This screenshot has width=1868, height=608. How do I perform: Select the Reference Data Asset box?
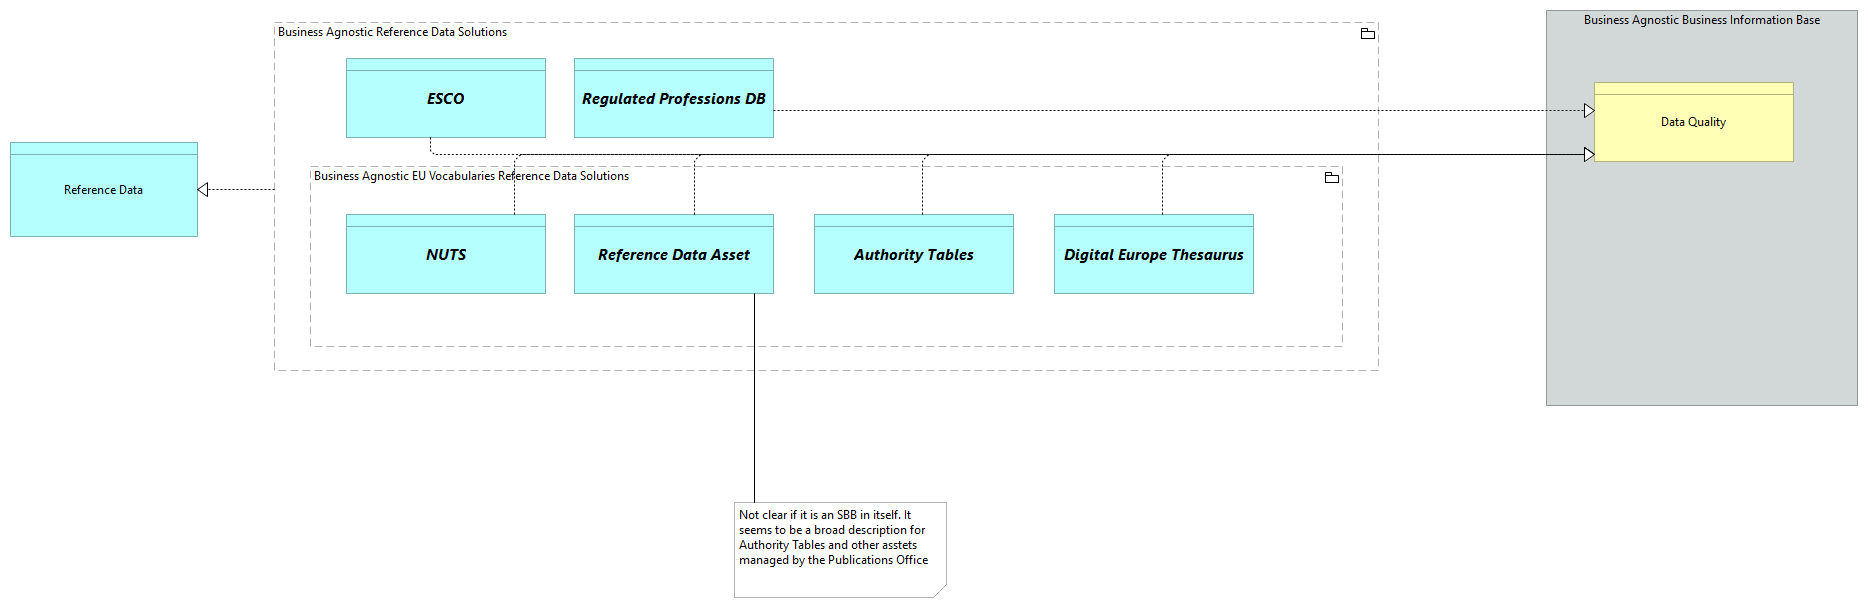click(x=674, y=254)
